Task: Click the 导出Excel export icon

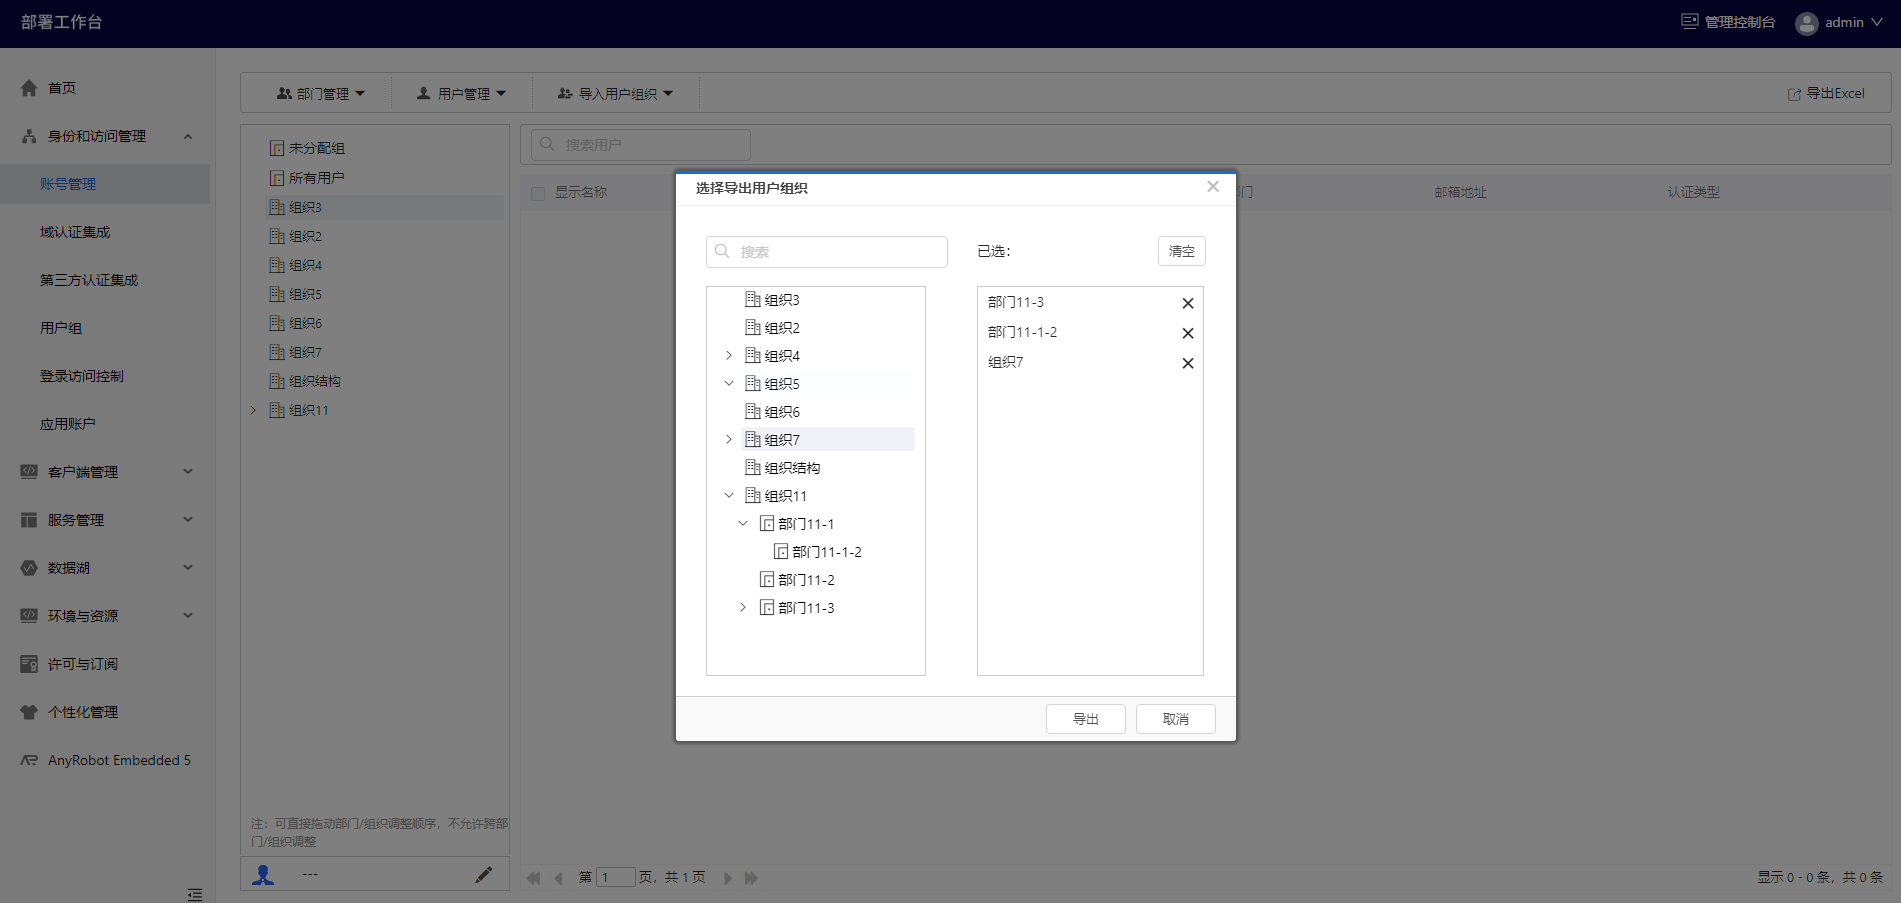Action: point(1794,94)
